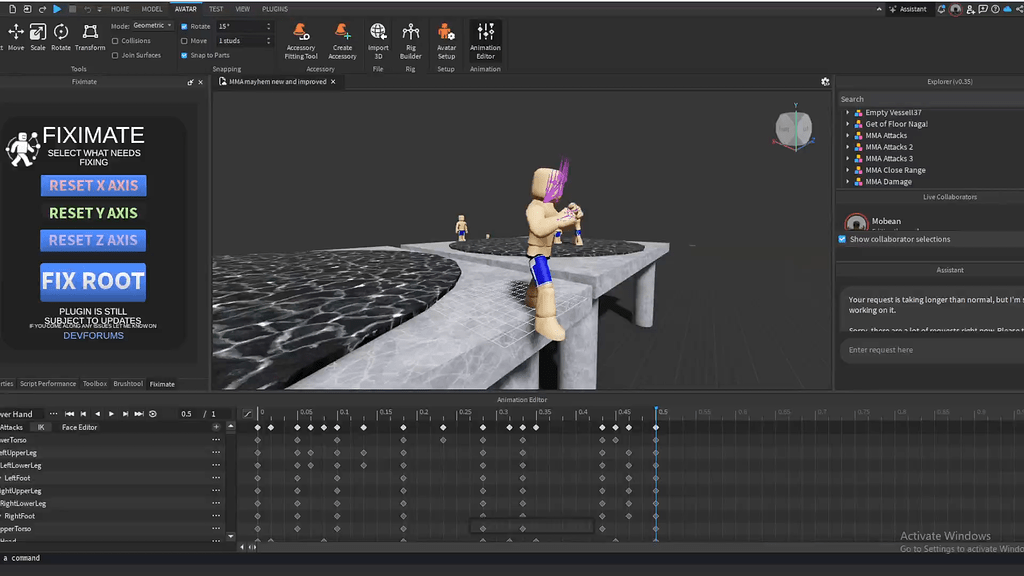The width and height of the screenshot is (1024, 576).
Task: Switch to the MODEL ribbon tab
Action: click(x=152, y=9)
